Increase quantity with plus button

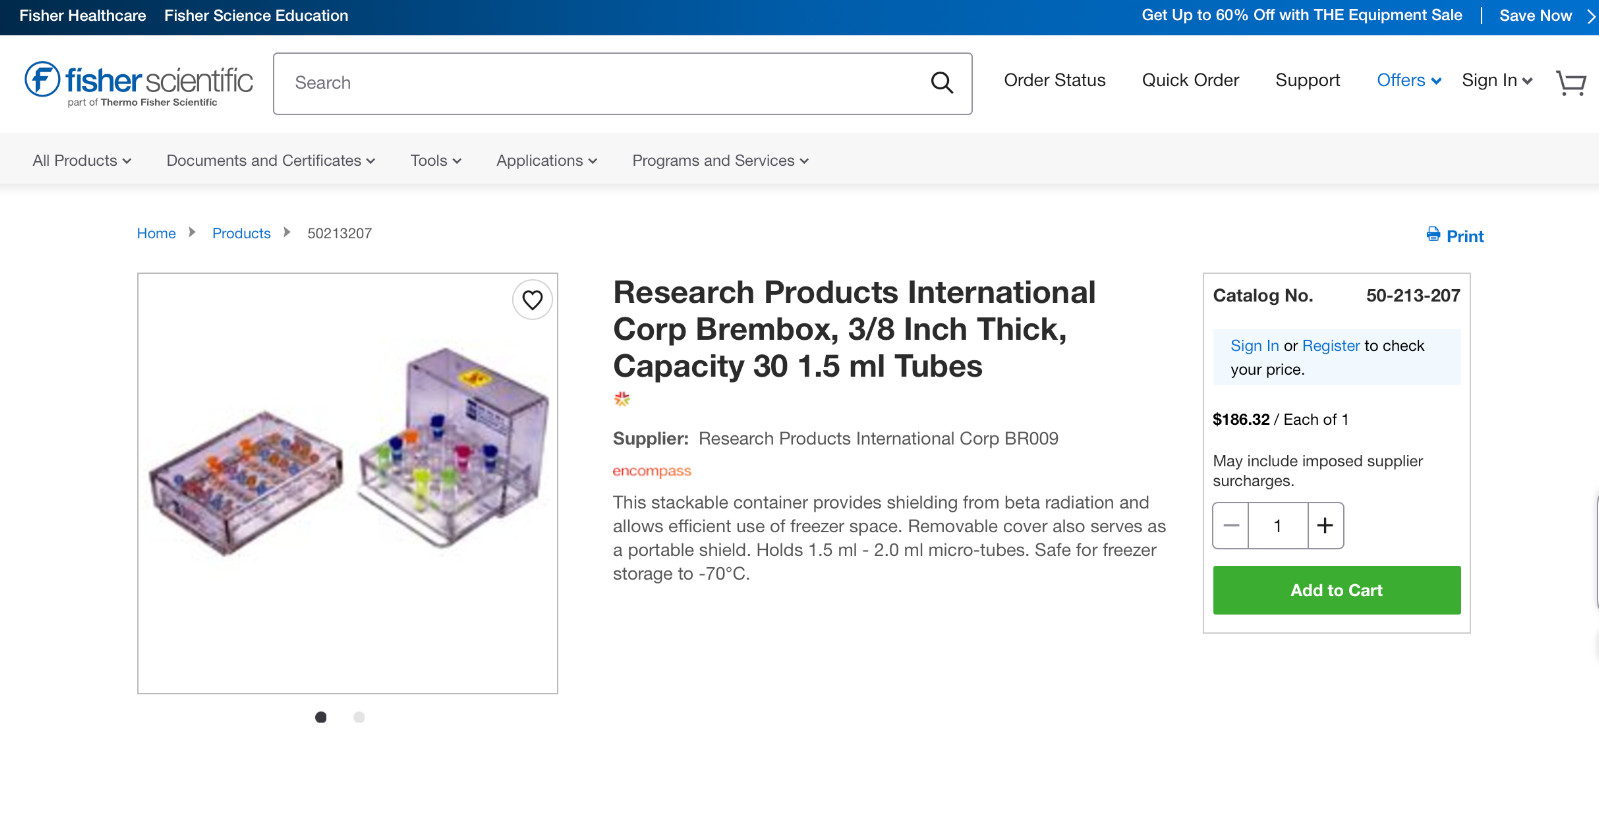[x=1325, y=526]
